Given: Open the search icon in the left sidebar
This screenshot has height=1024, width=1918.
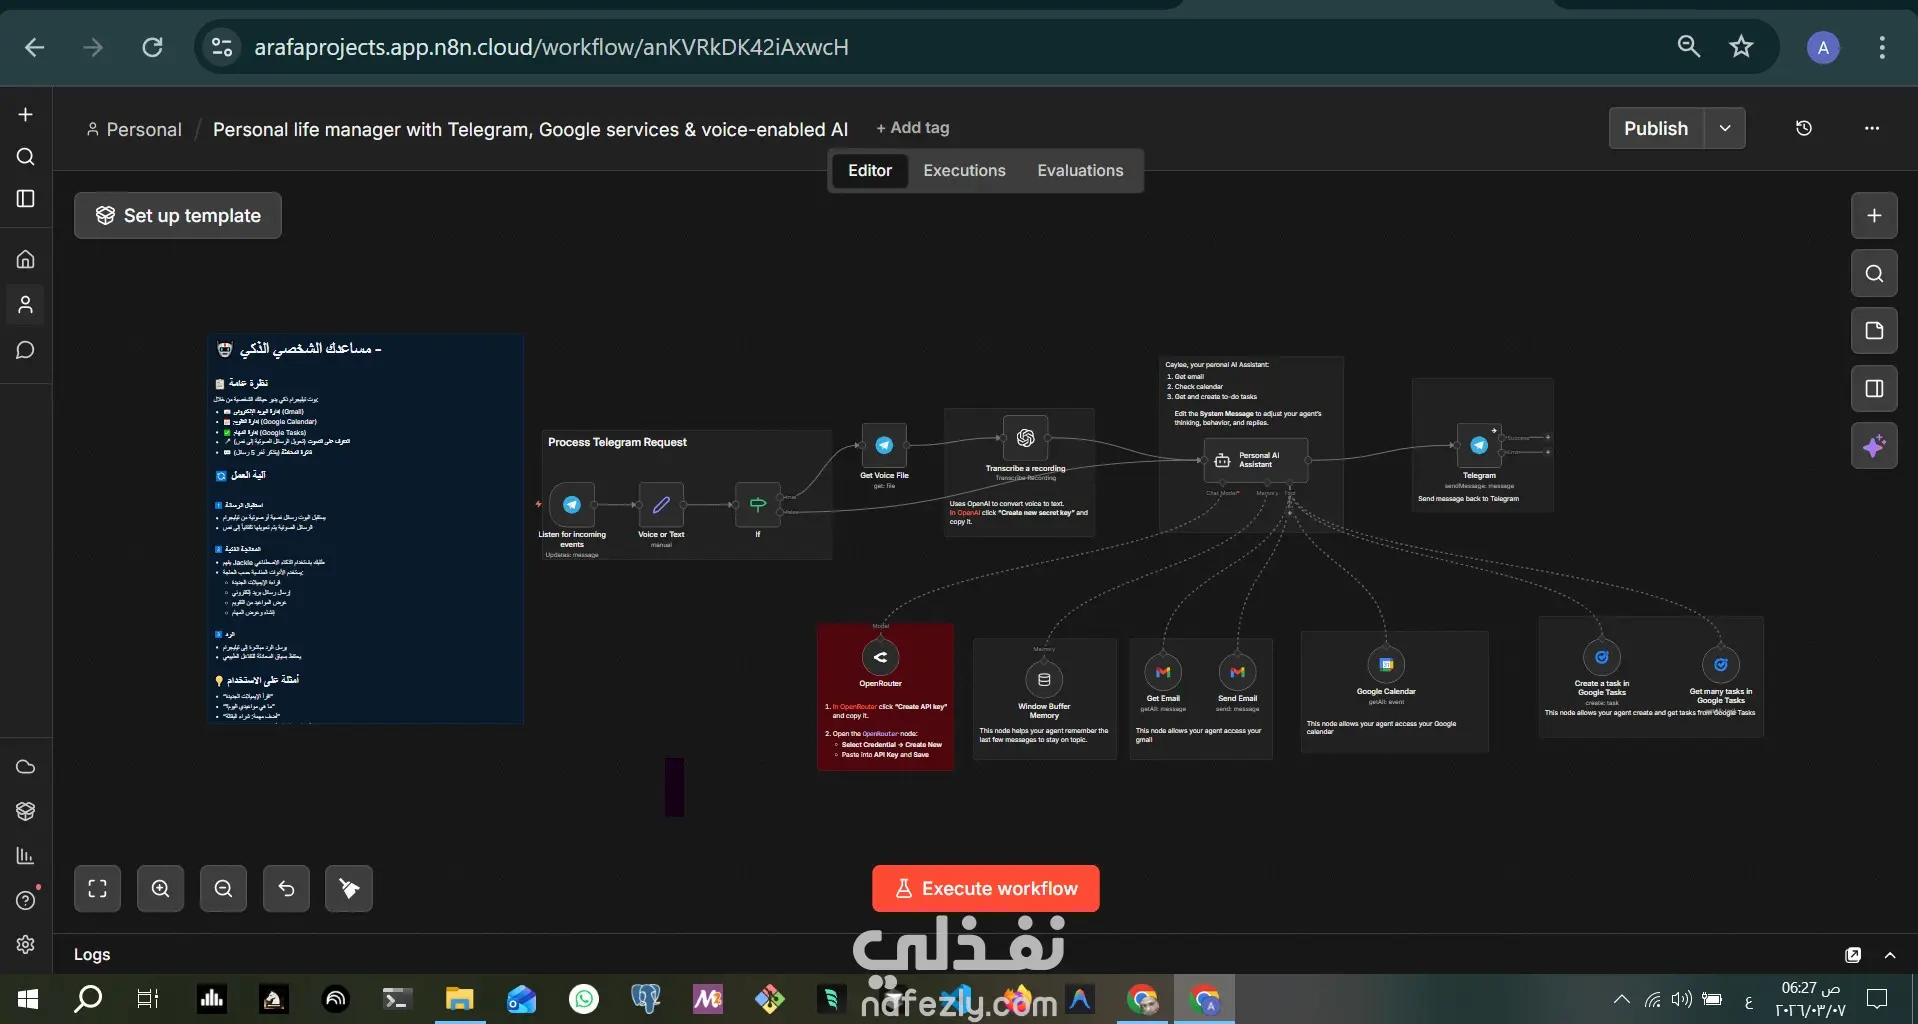Looking at the screenshot, I should tap(26, 157).
